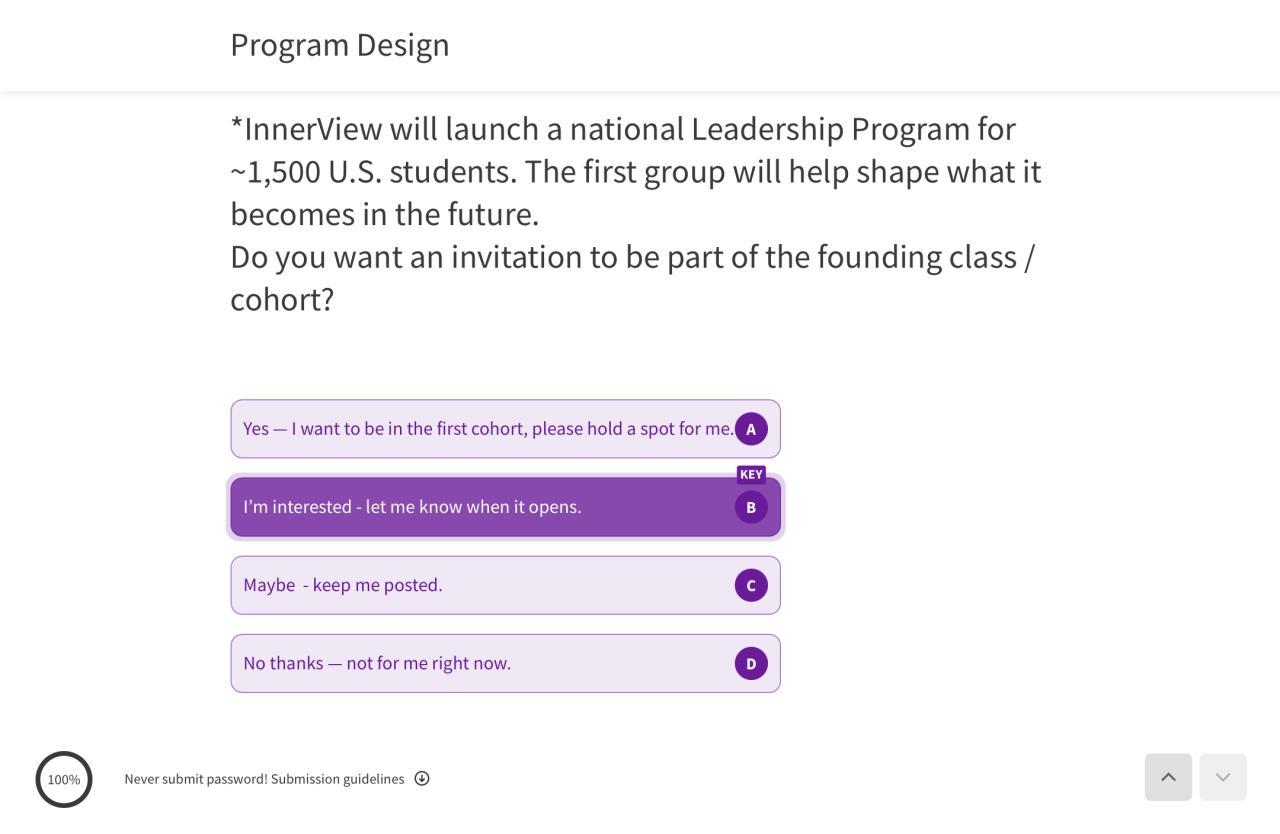
Task: Click the "Do you want an invitation" line
Action: pyautogui.click(x=632, y=257)
